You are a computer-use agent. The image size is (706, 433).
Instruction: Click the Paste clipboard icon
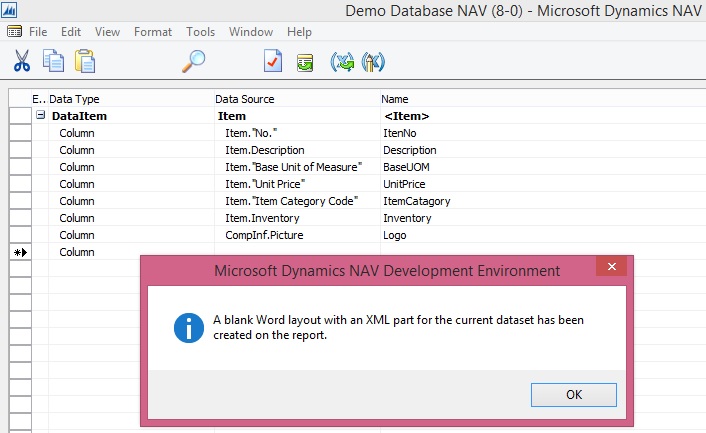(x=85, y=61)
